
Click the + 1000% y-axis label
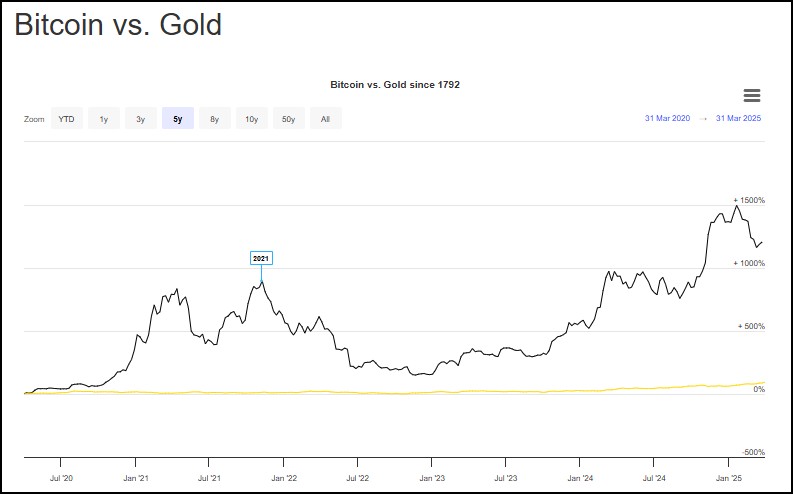click(749, 263)
